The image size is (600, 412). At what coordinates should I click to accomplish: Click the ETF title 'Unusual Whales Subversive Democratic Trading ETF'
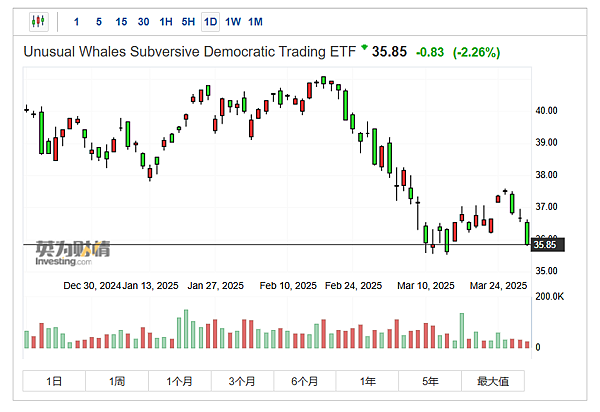click(x=189, y=52)
